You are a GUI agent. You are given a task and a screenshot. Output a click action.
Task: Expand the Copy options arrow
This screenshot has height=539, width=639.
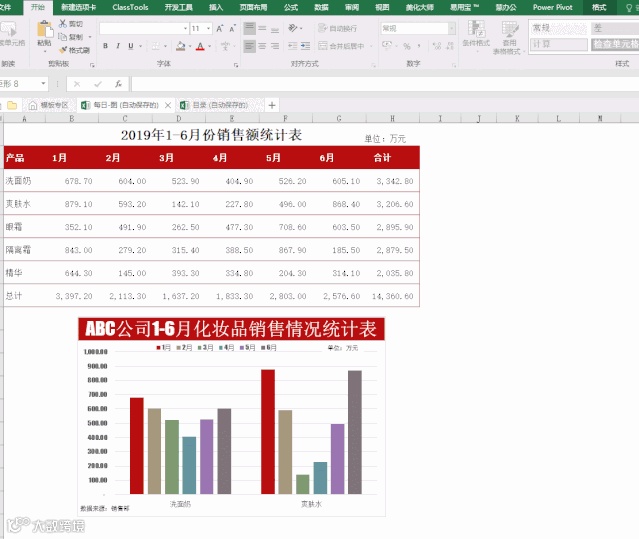tap(90, 37)
